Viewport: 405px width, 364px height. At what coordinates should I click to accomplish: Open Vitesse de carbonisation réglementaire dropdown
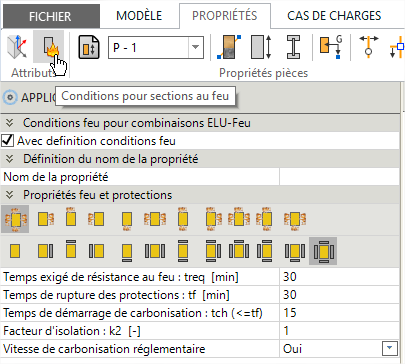(390, 349)
